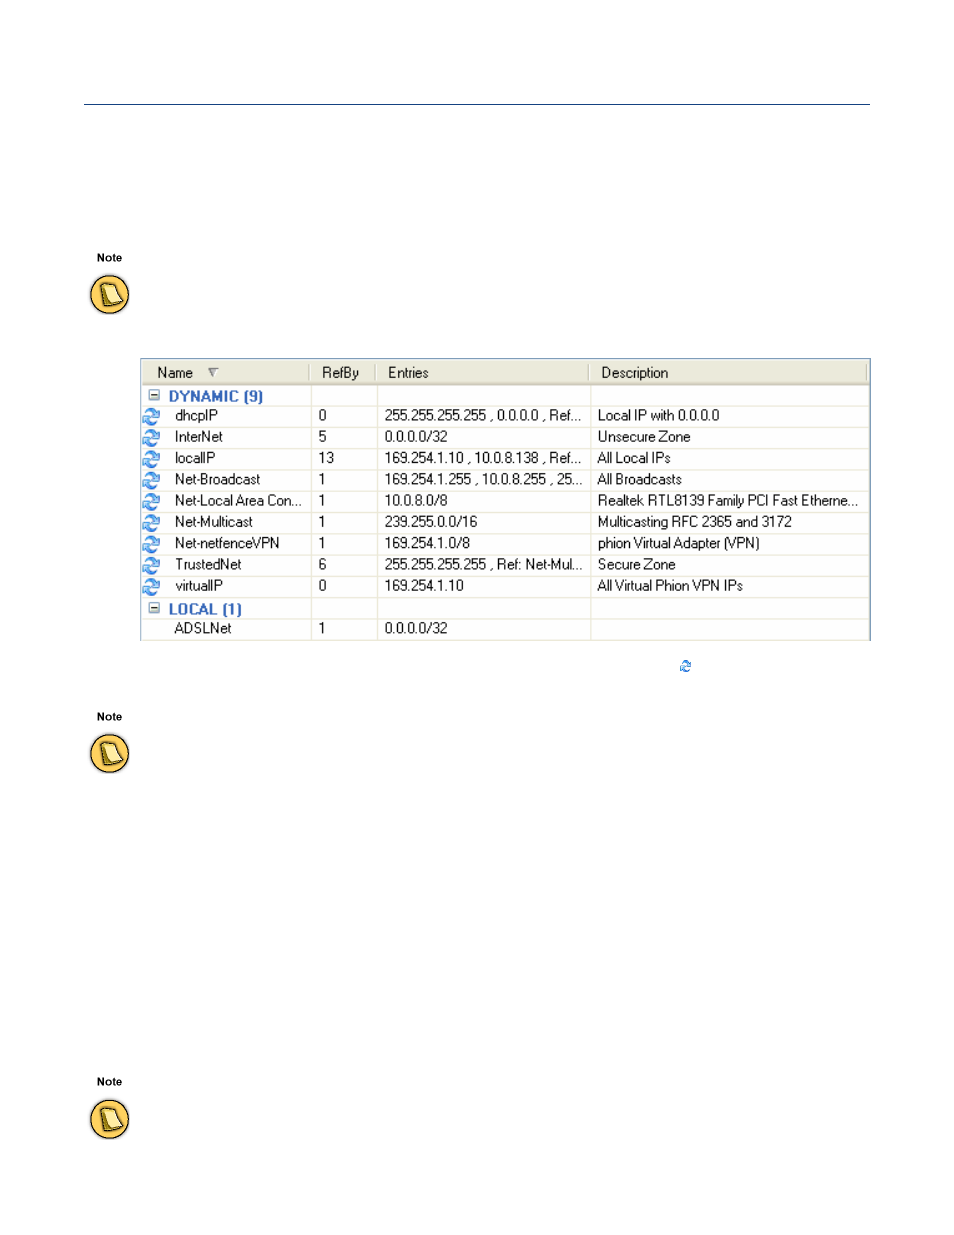Click the dynamic icon beside Net-Local Area Con...

click(x=151, y=501)
